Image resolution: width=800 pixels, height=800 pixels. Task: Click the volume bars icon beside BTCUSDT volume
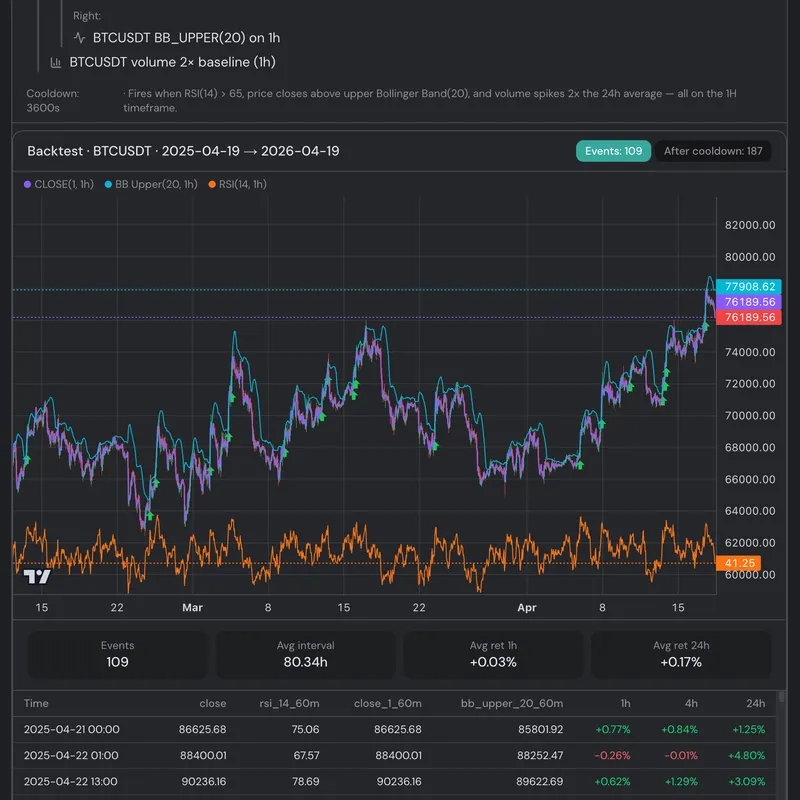click(56, 62)
